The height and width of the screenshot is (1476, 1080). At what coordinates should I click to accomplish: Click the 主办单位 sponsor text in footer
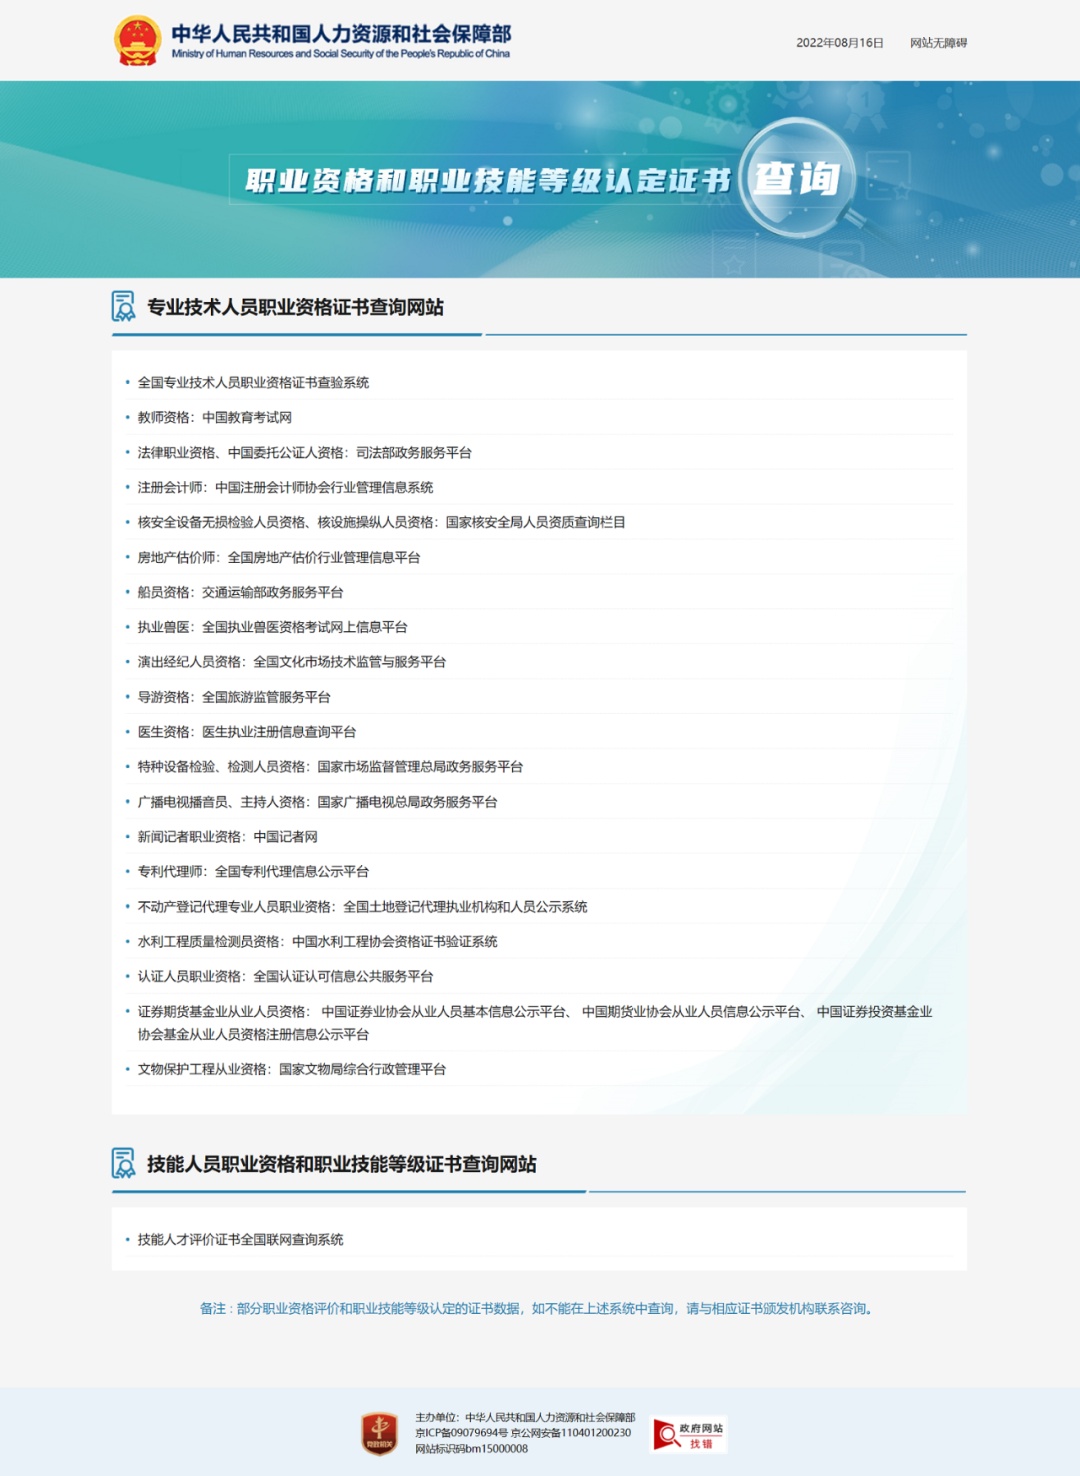tap(525, 1417)
